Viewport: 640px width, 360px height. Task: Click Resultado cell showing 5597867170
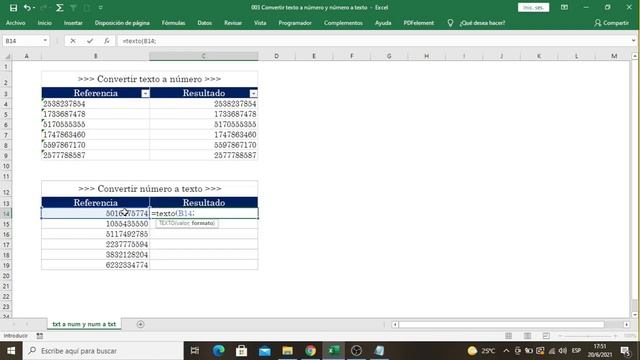[204, 145]
